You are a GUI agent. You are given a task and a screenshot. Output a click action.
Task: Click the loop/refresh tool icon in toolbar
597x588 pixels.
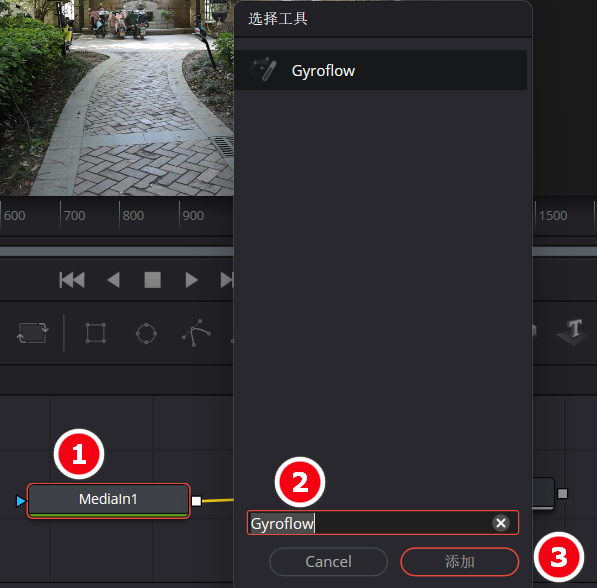[x=32, y=333]
